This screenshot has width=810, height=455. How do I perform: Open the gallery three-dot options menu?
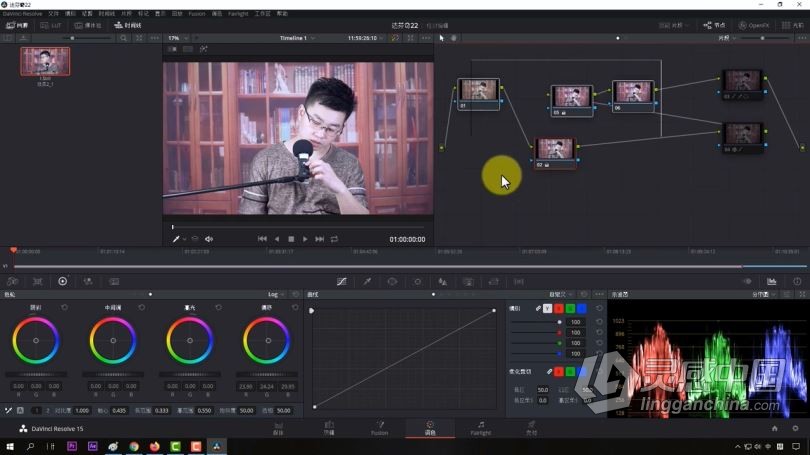[154, 38]
